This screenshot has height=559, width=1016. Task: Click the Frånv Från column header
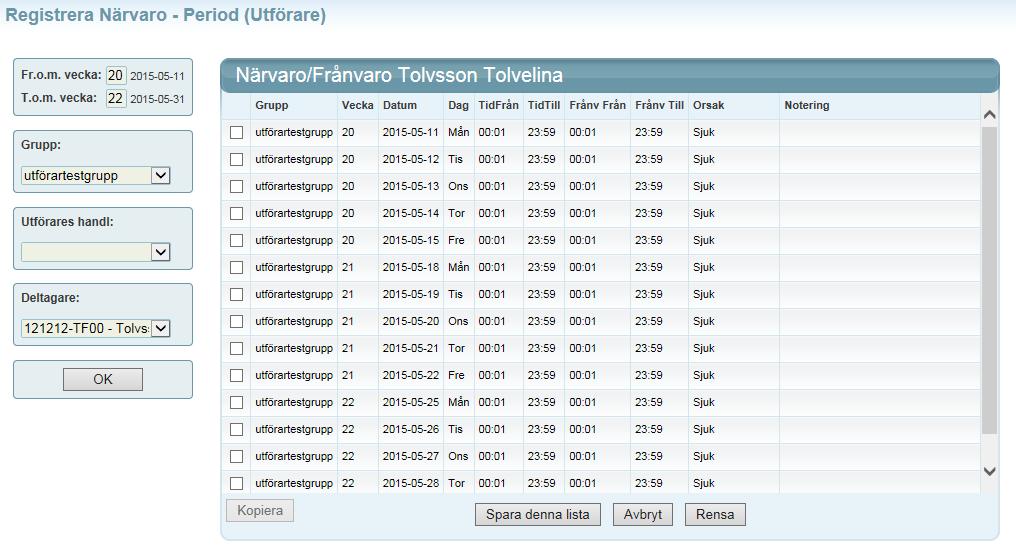[597, 105]
